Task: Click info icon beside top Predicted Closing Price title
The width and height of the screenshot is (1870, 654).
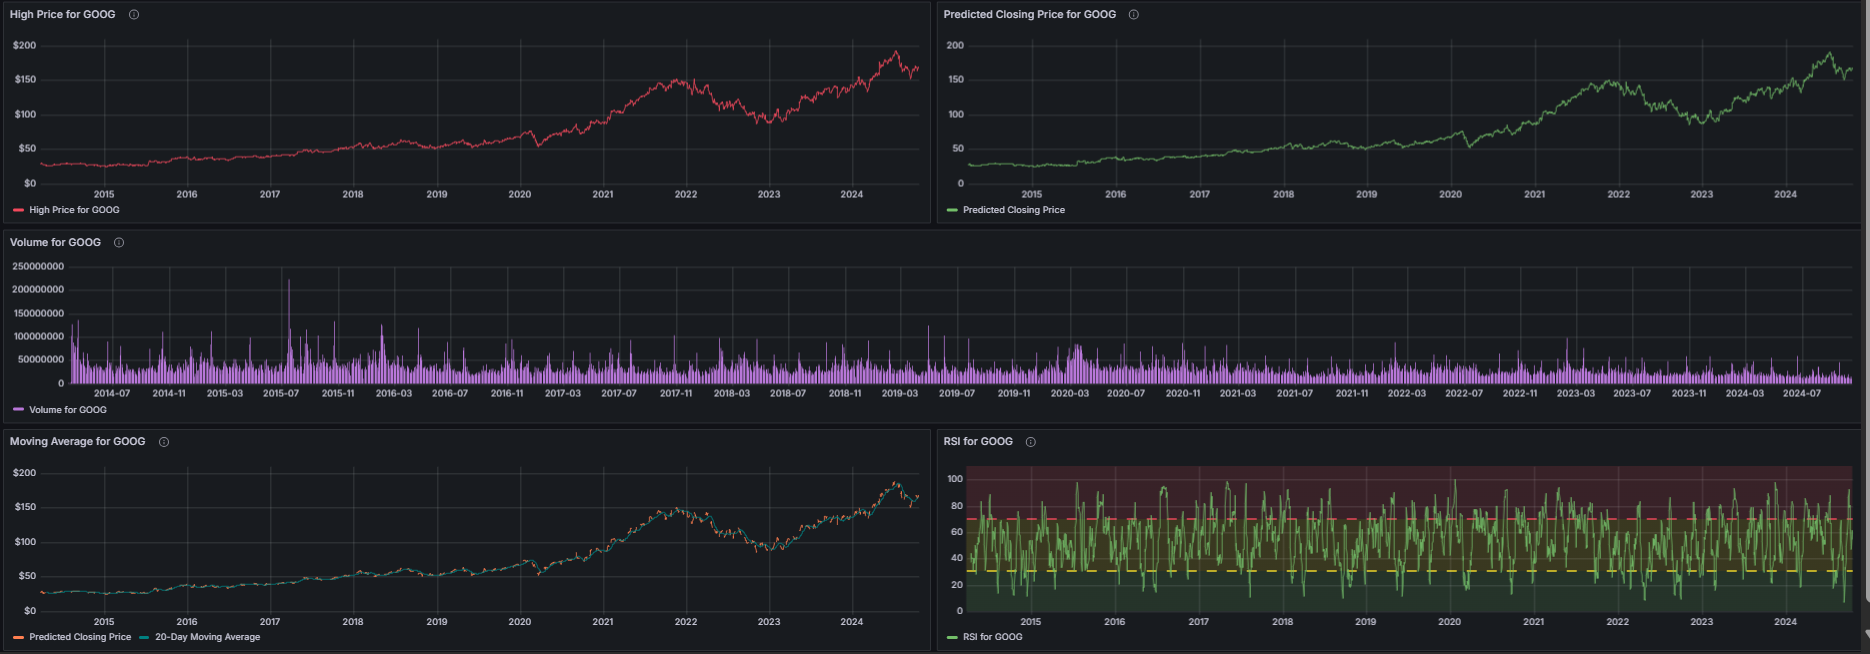Action: (x=1133, y=15)
